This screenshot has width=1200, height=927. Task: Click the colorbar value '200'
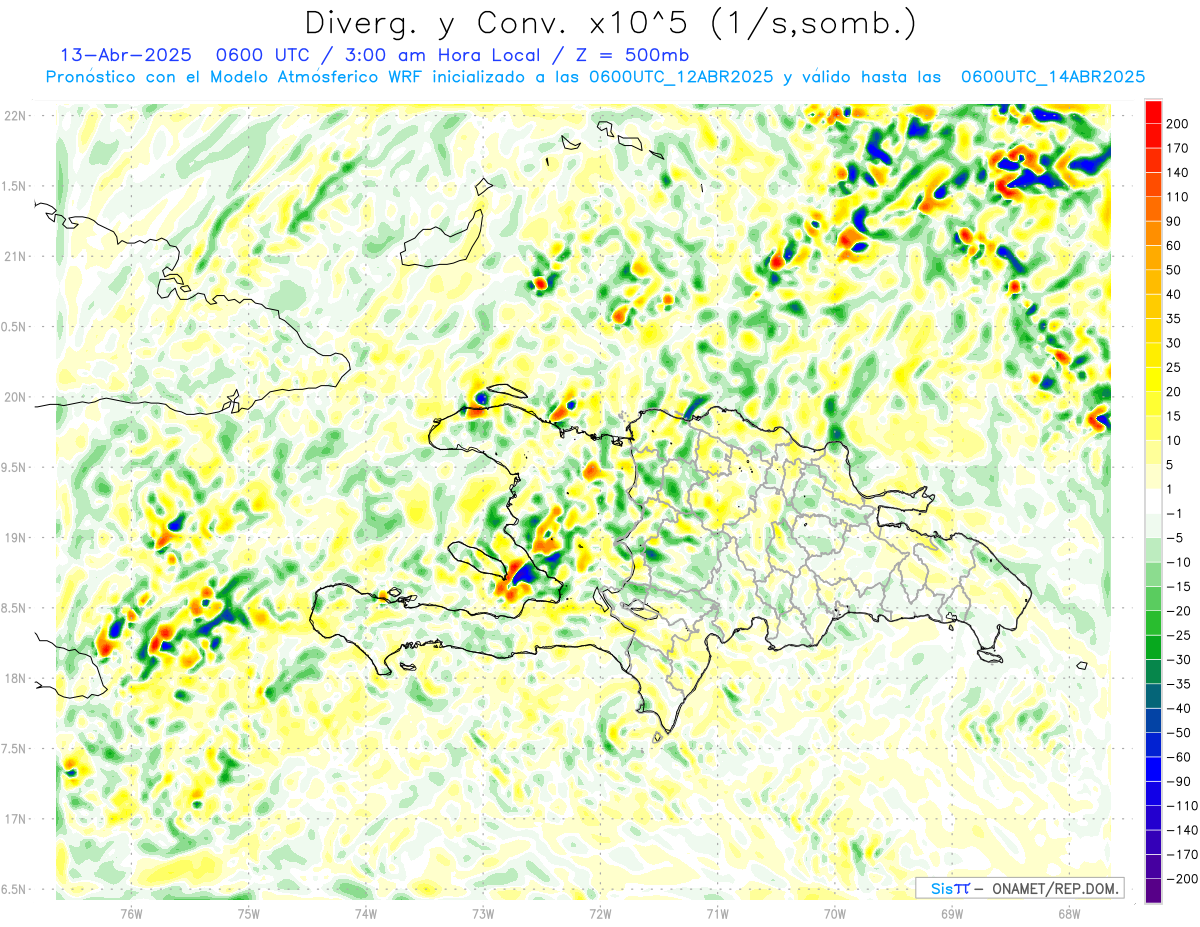[1177, 124]
